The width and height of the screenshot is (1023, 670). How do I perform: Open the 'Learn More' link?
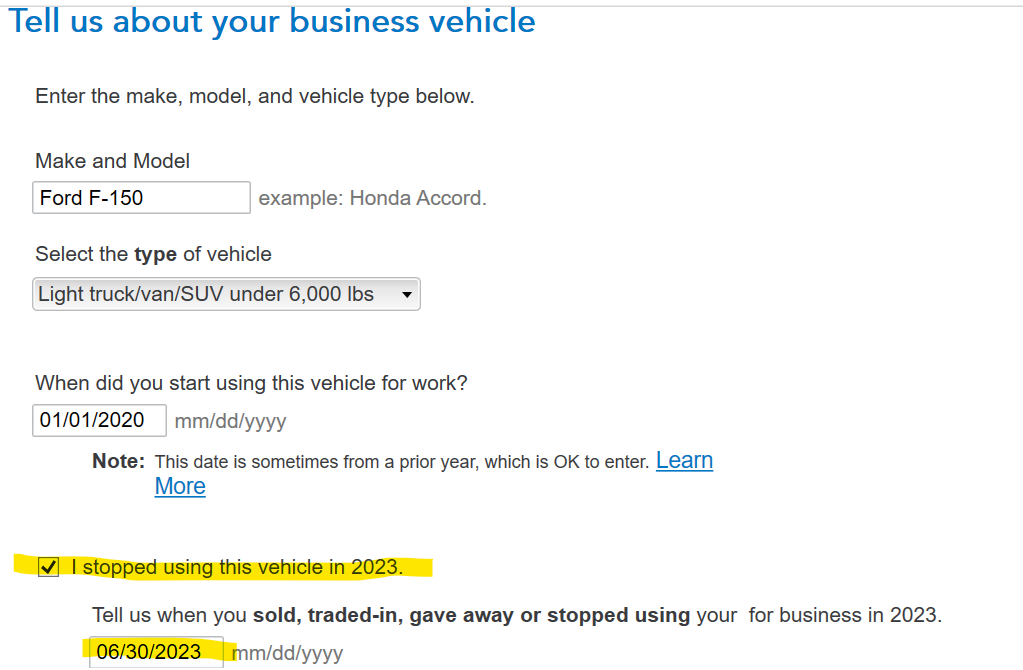(x=684, y=461)
